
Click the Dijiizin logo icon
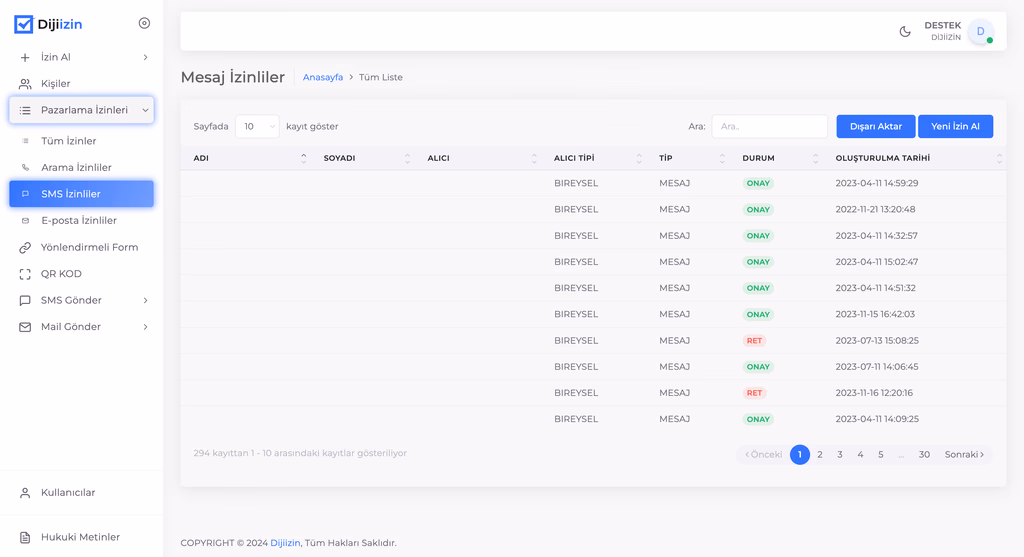(x=23, y=24)
